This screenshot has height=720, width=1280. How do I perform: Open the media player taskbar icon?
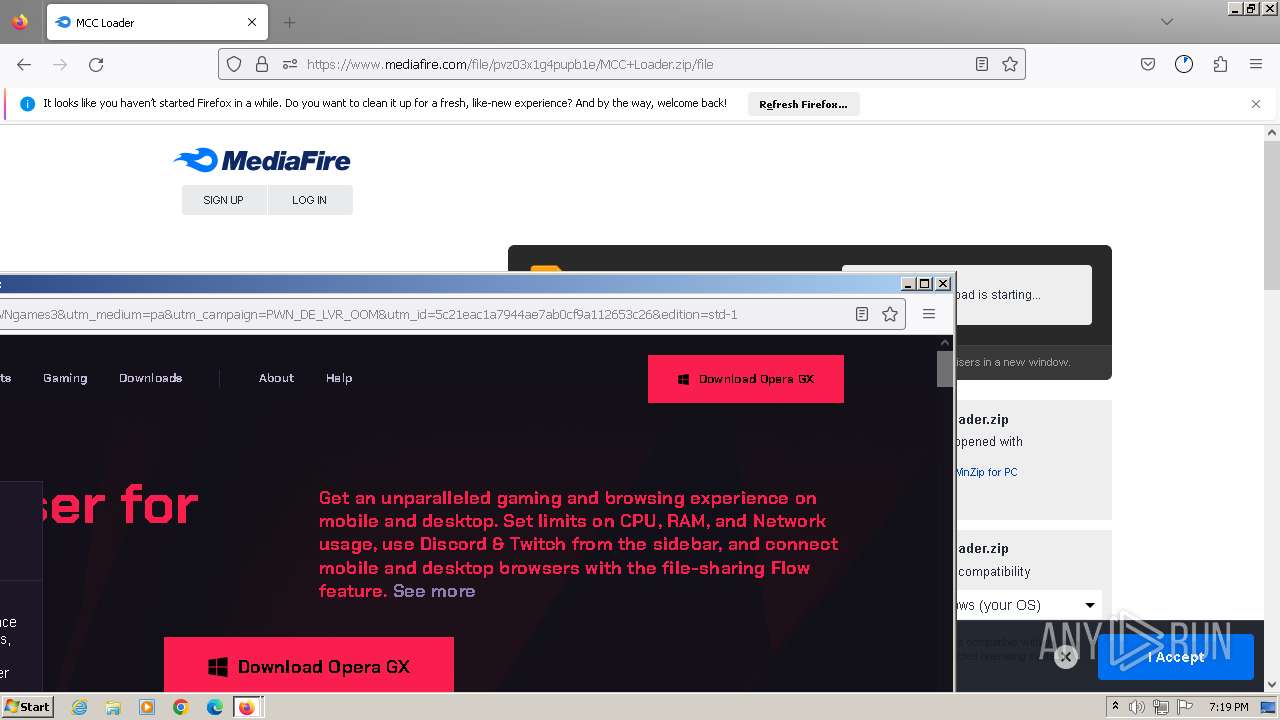(147, 707)
